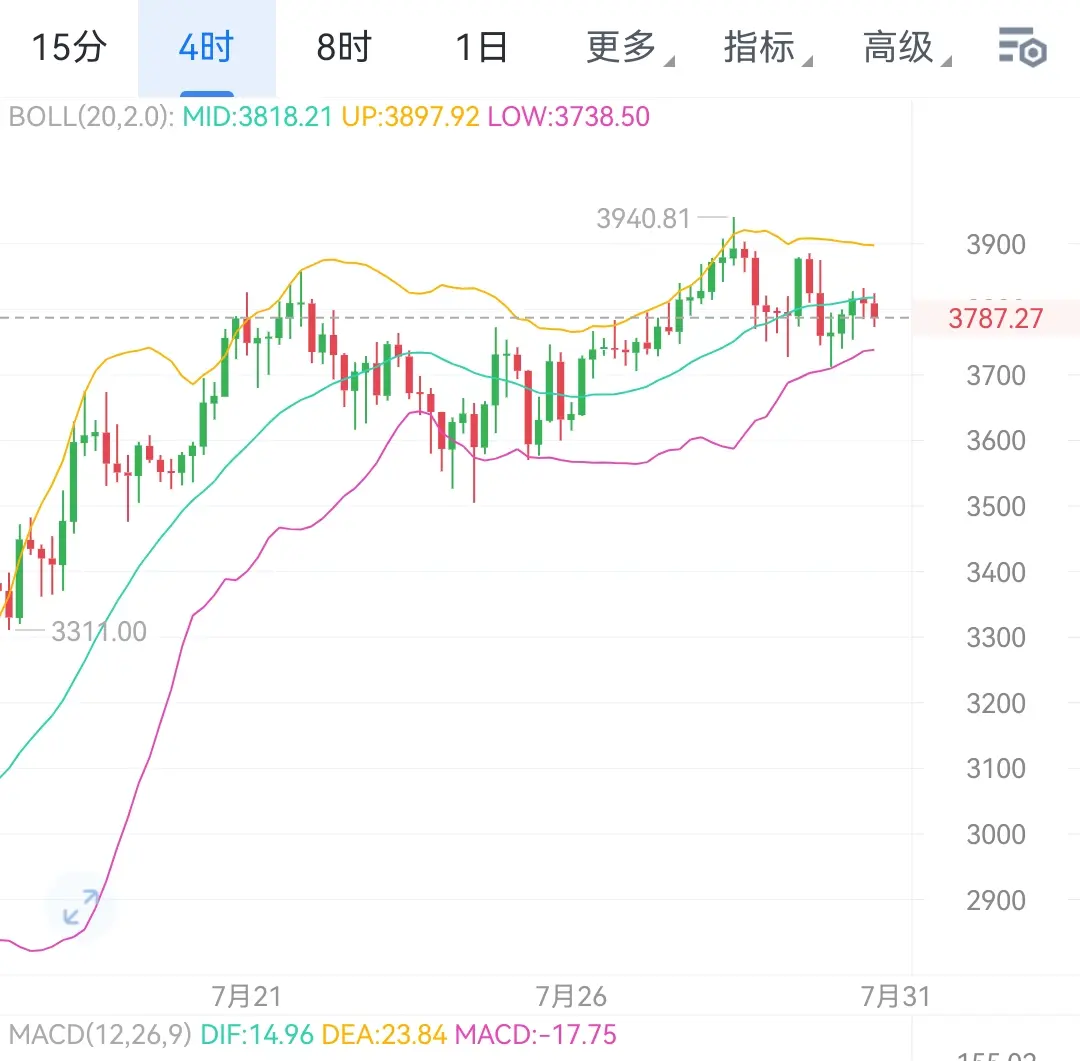Tap the fullscreen expand chart icon
Viewport: 1080px width, 1061px height.
[x=81, y=907]
